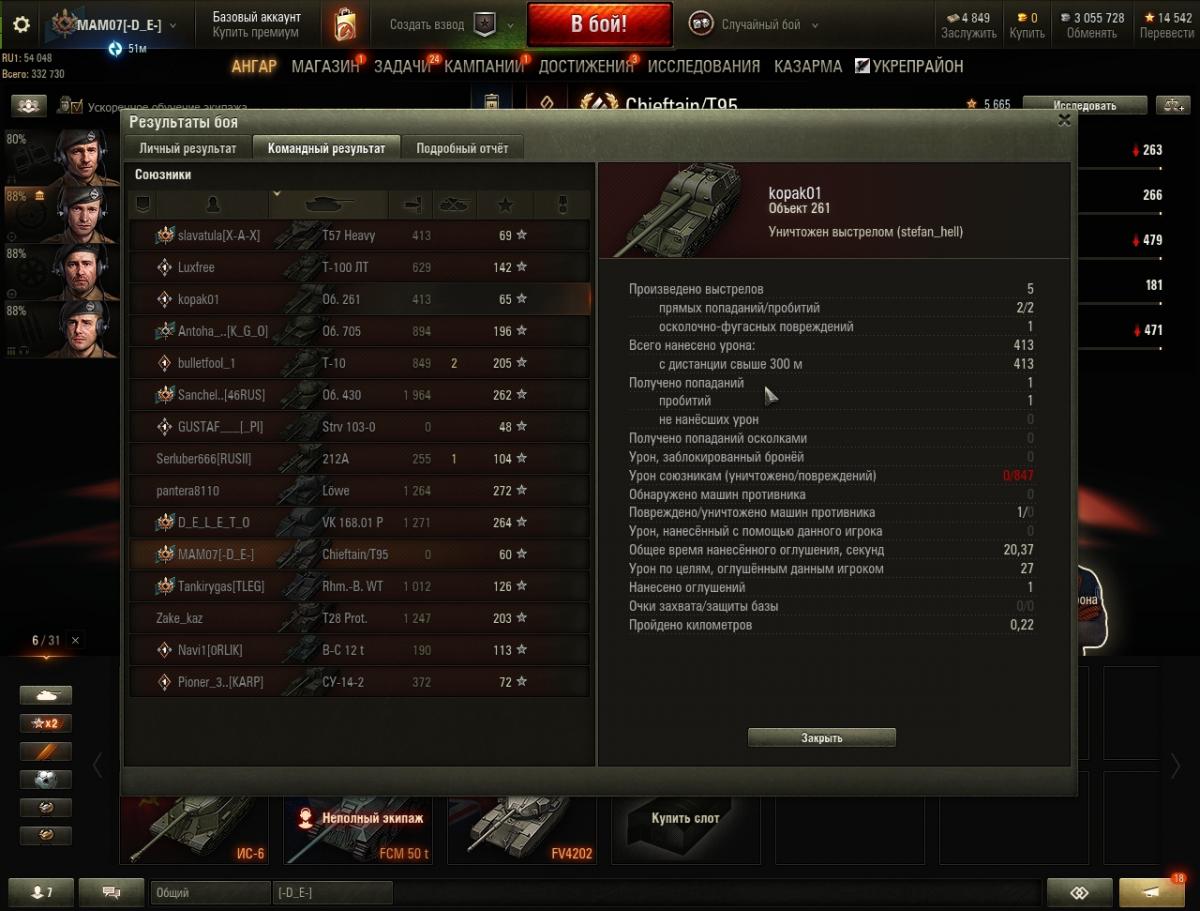Open the Подробный отчёт tab
This screenshot has width=1200, height=911.
(462, 148)
